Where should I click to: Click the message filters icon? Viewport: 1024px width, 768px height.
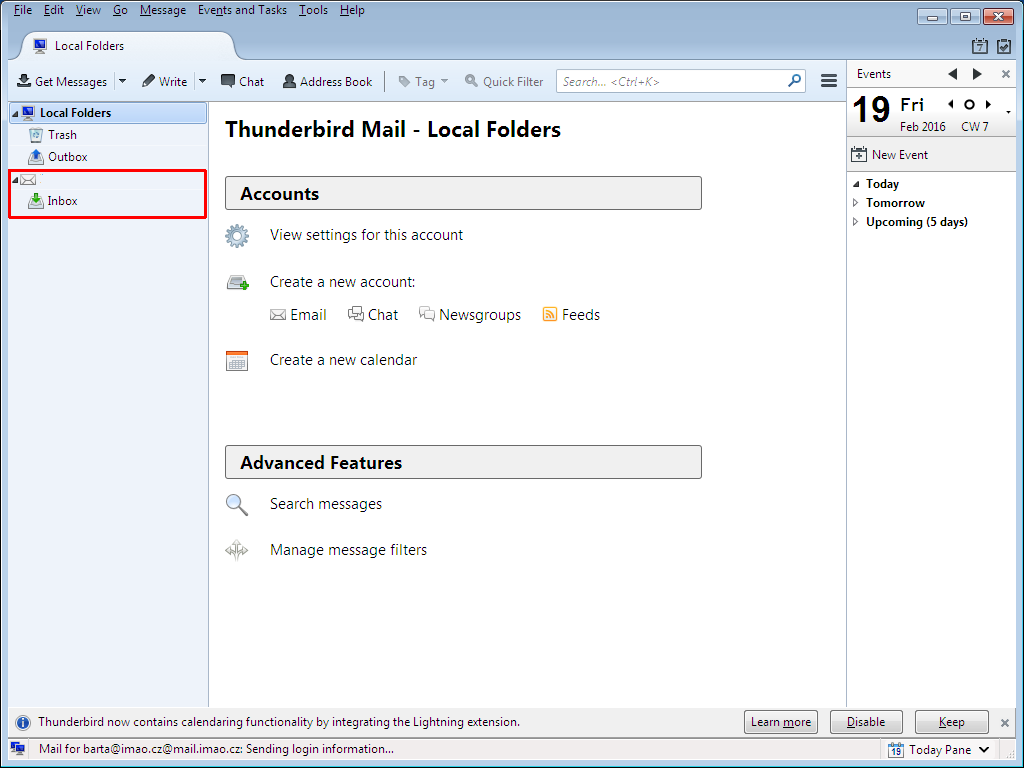(x=236, y=550)
